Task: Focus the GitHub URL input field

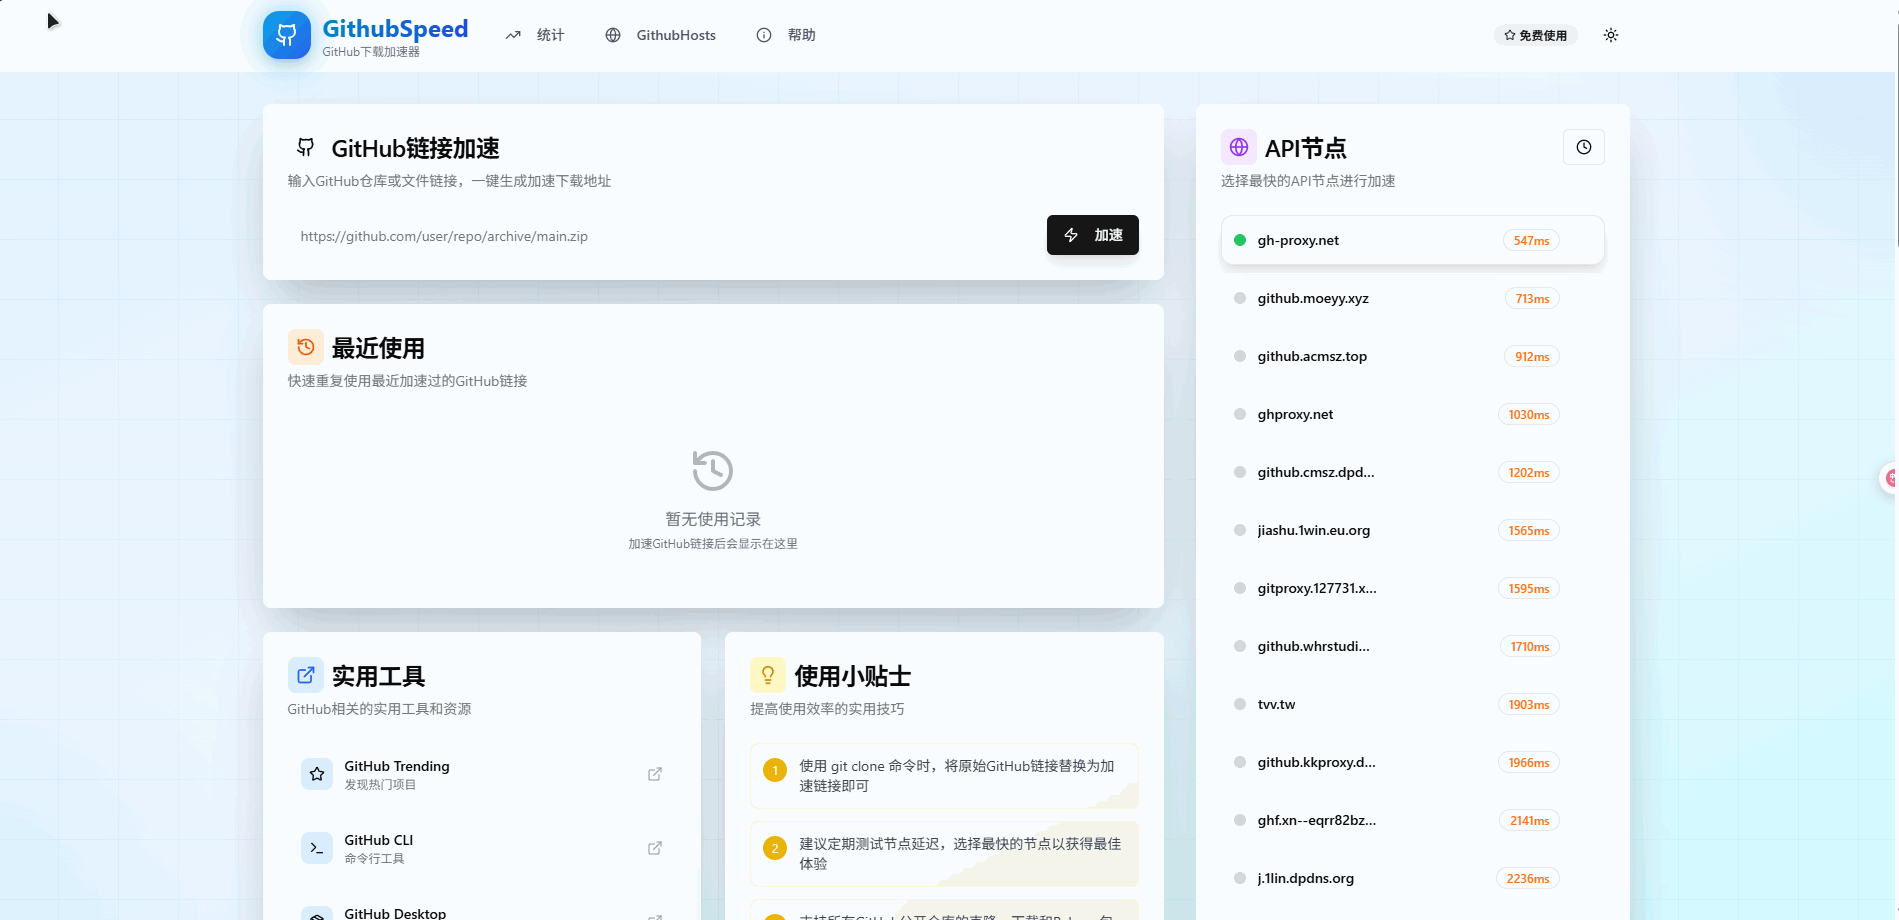Action: tap(662, 236)
